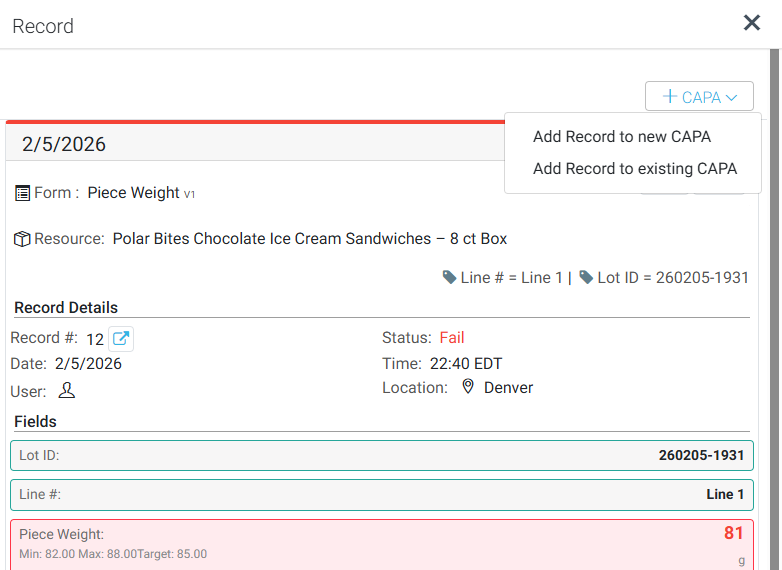Image resolution: width=782 pixels, height=570 pixels.
Task: Choose Add Record to existing CAPA
Action: pyautogui.click(x=635, y=169)
